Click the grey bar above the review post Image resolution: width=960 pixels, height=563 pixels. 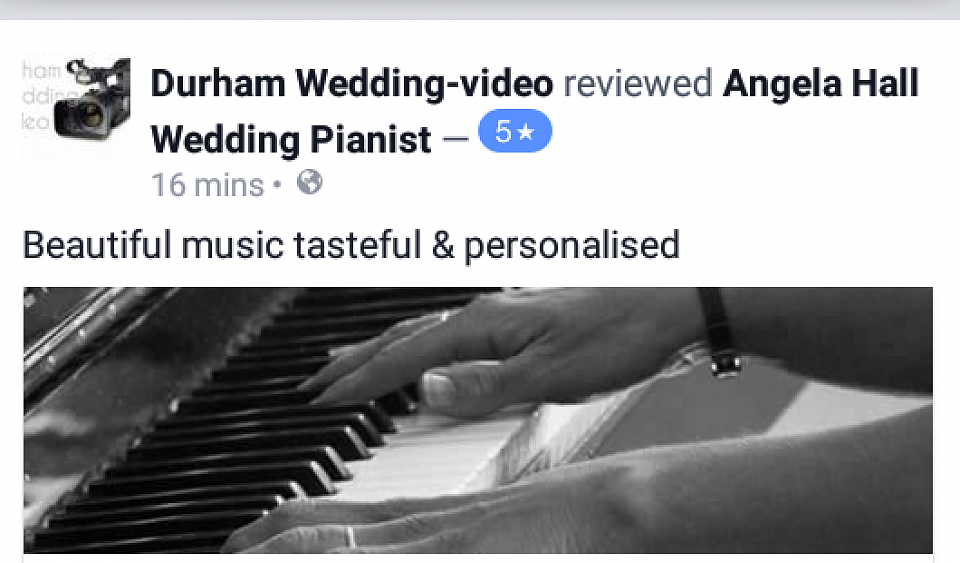coord(480,9)
